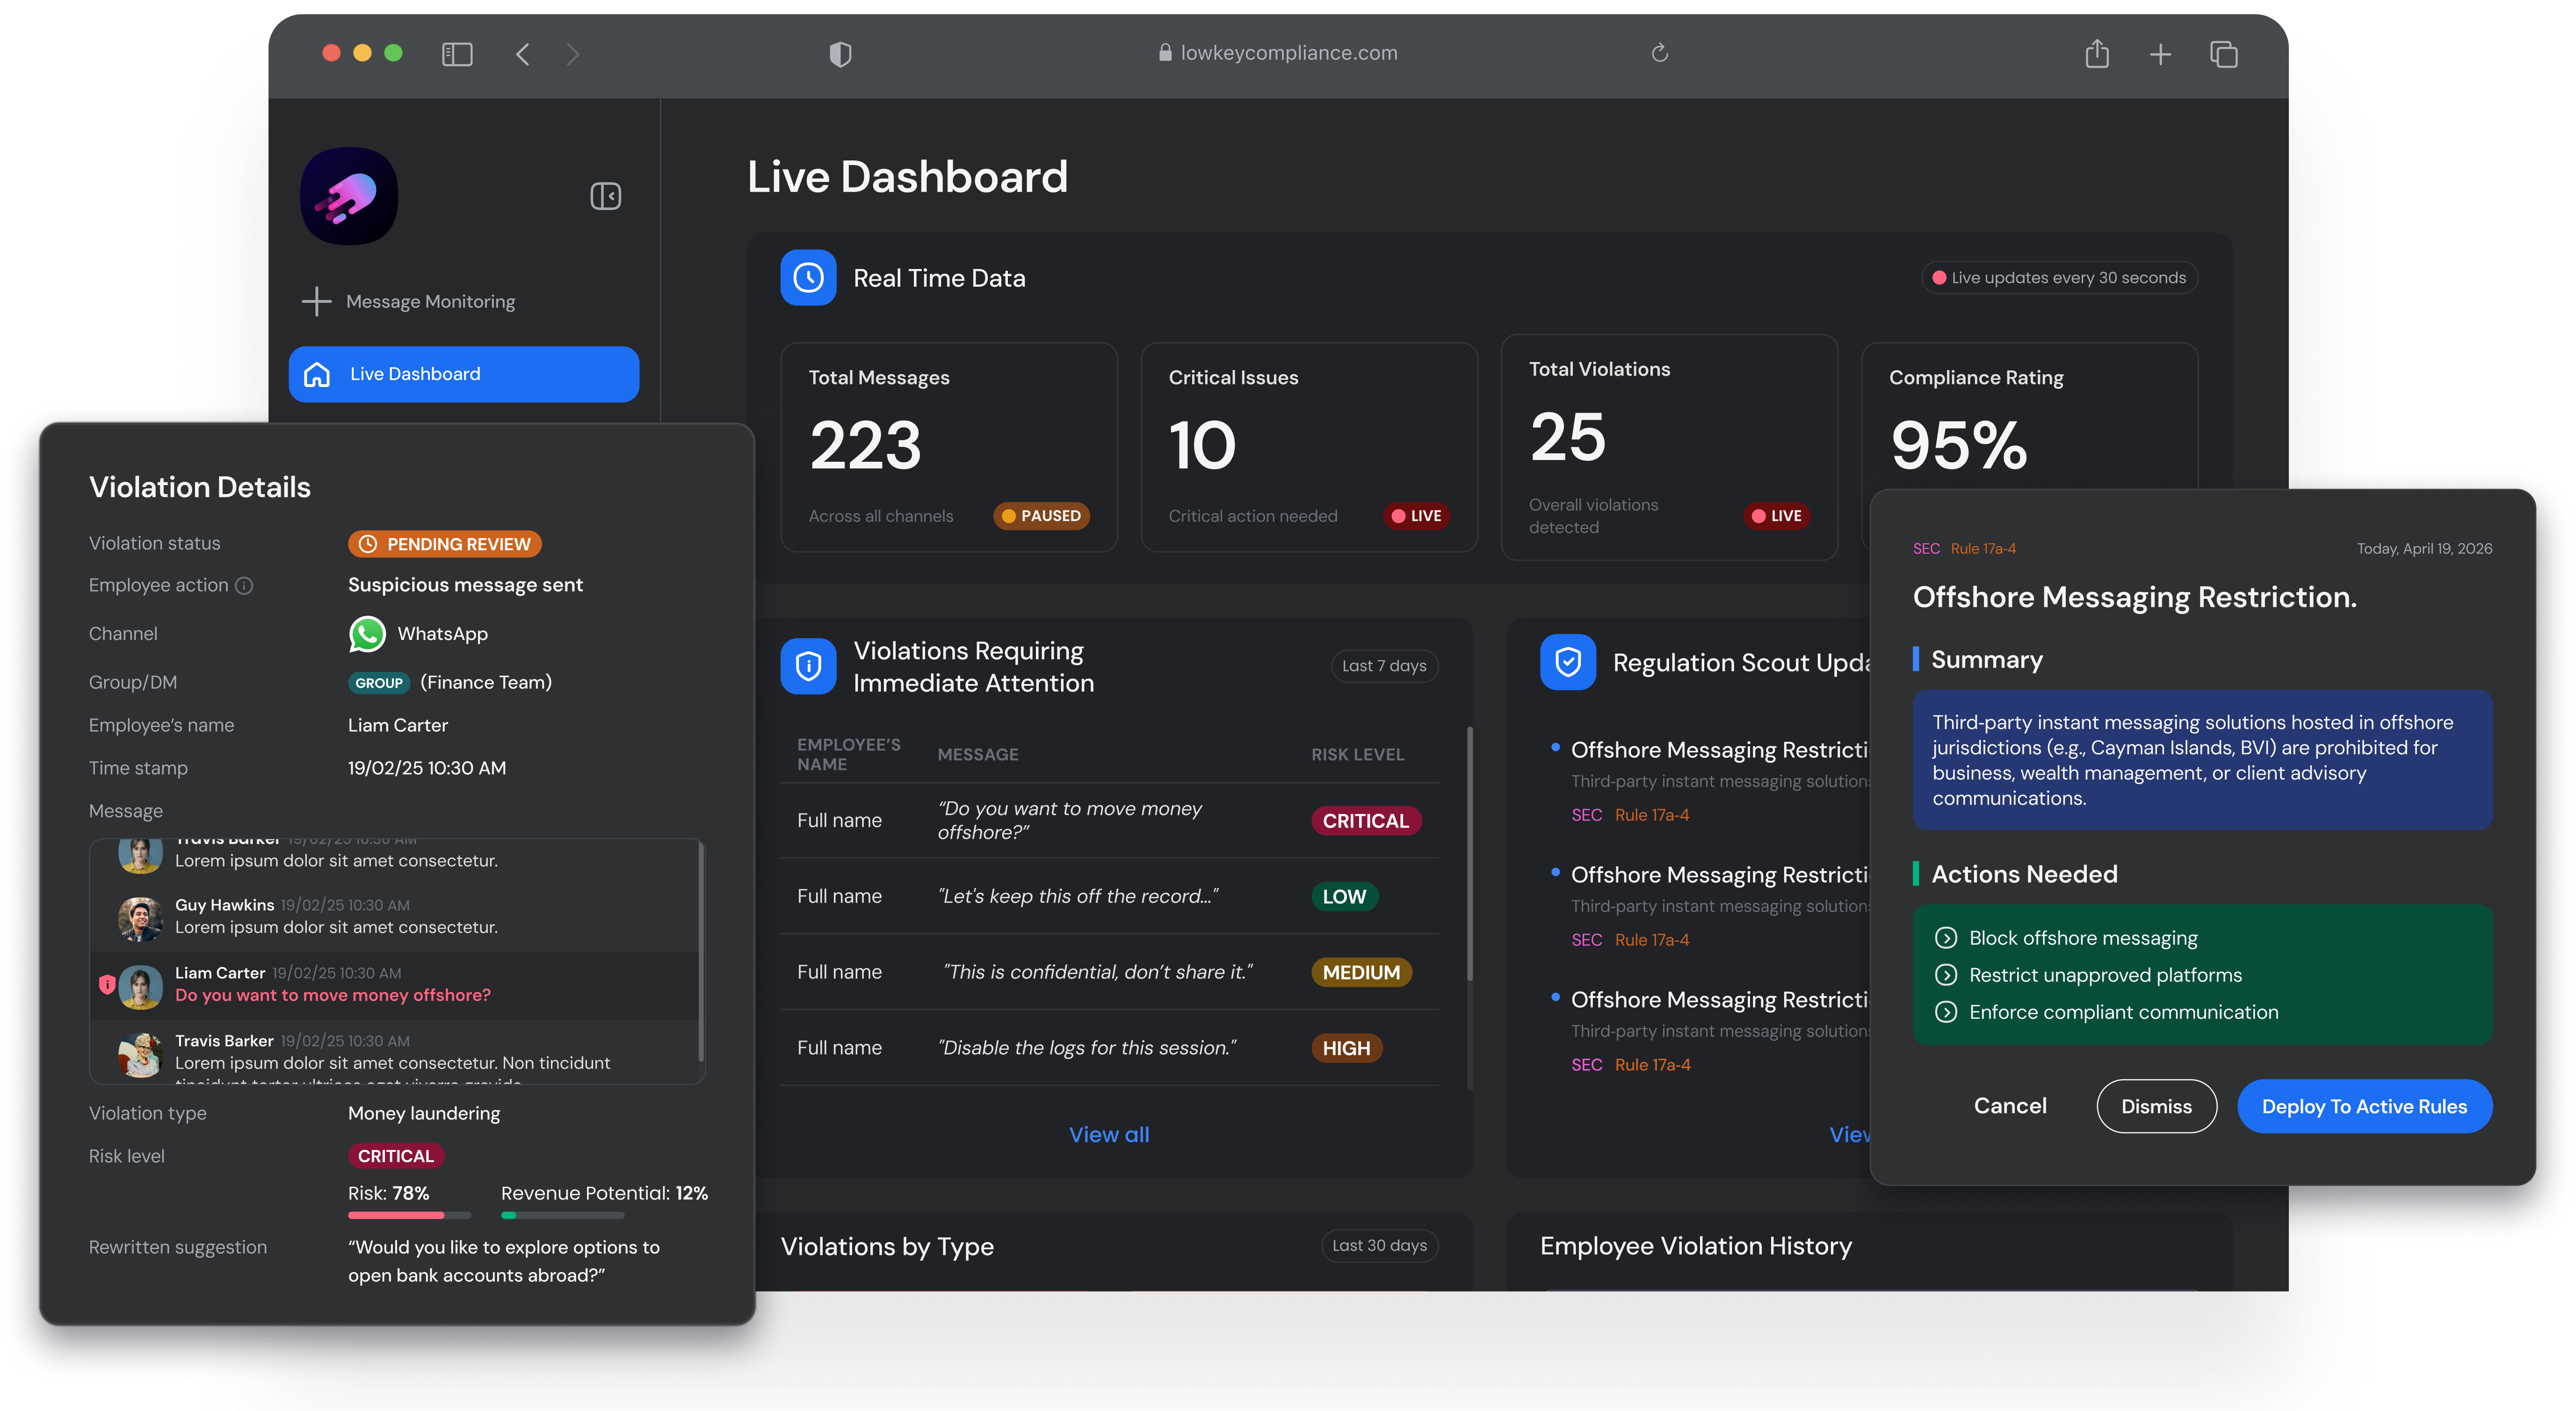Select the LOW risk level badge
The image size is (2576, 1411).
coord(1344,897)
